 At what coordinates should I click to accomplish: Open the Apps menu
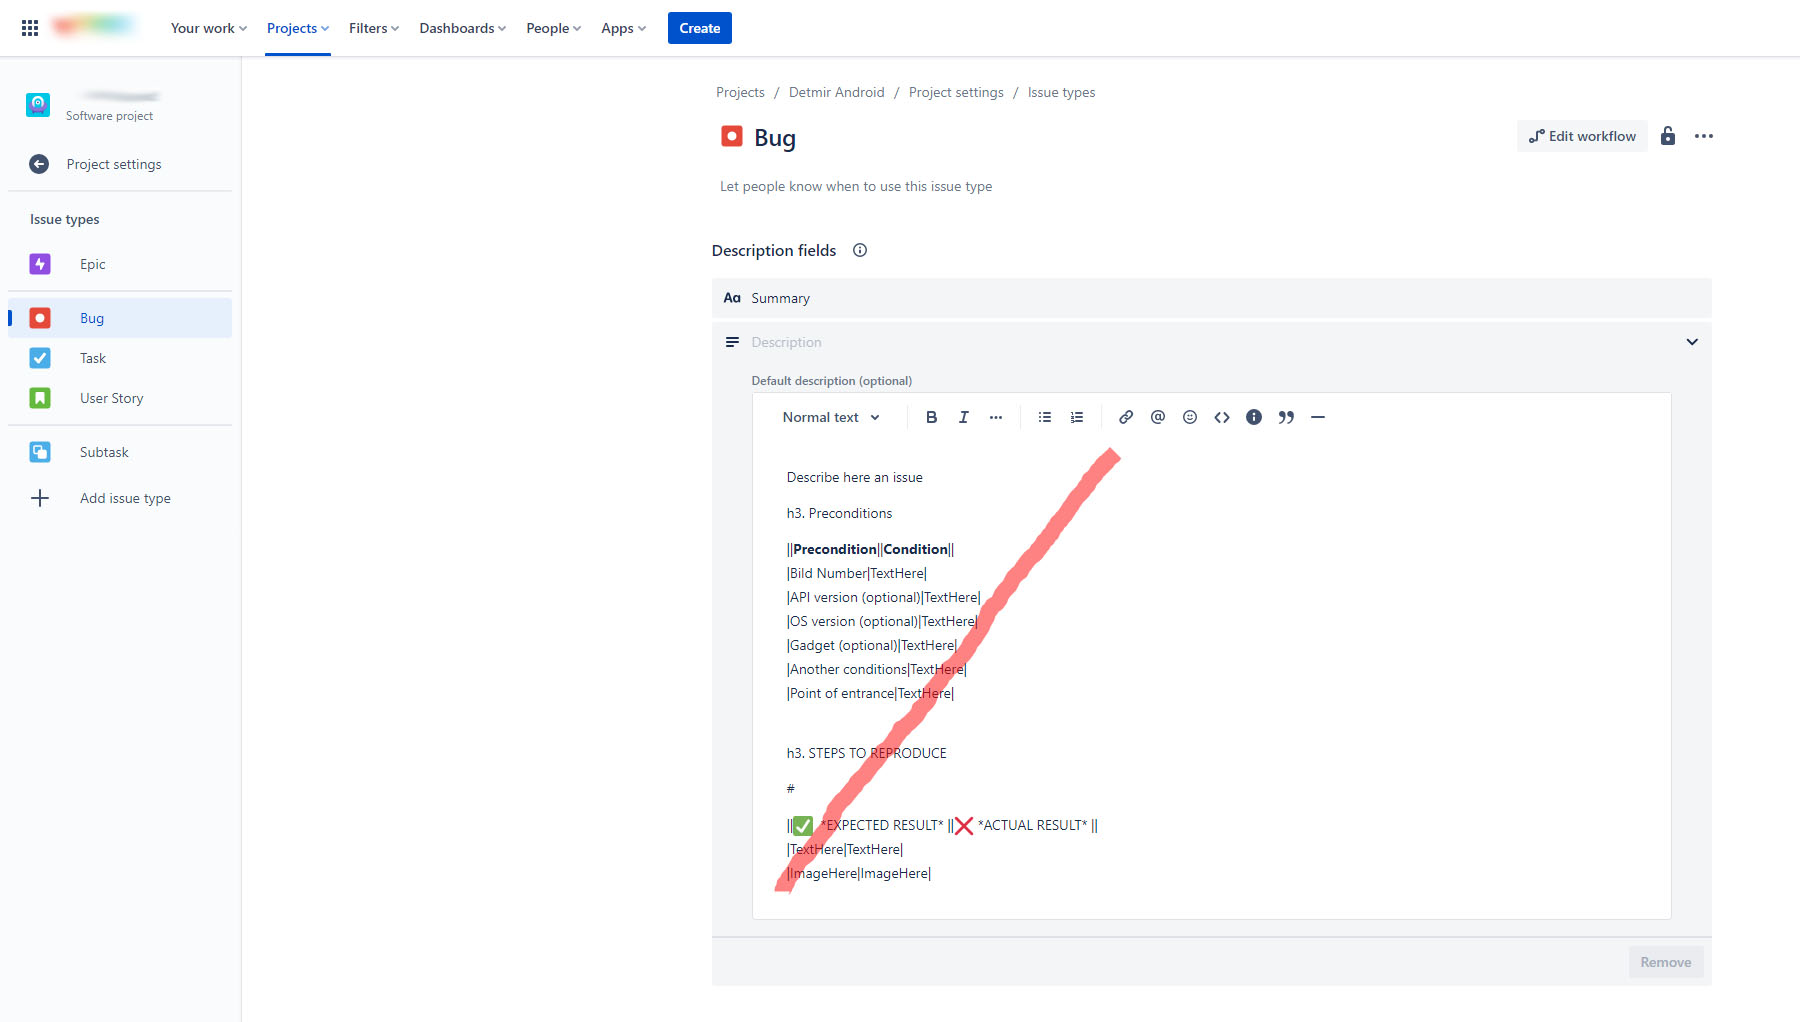pos(622,28)
